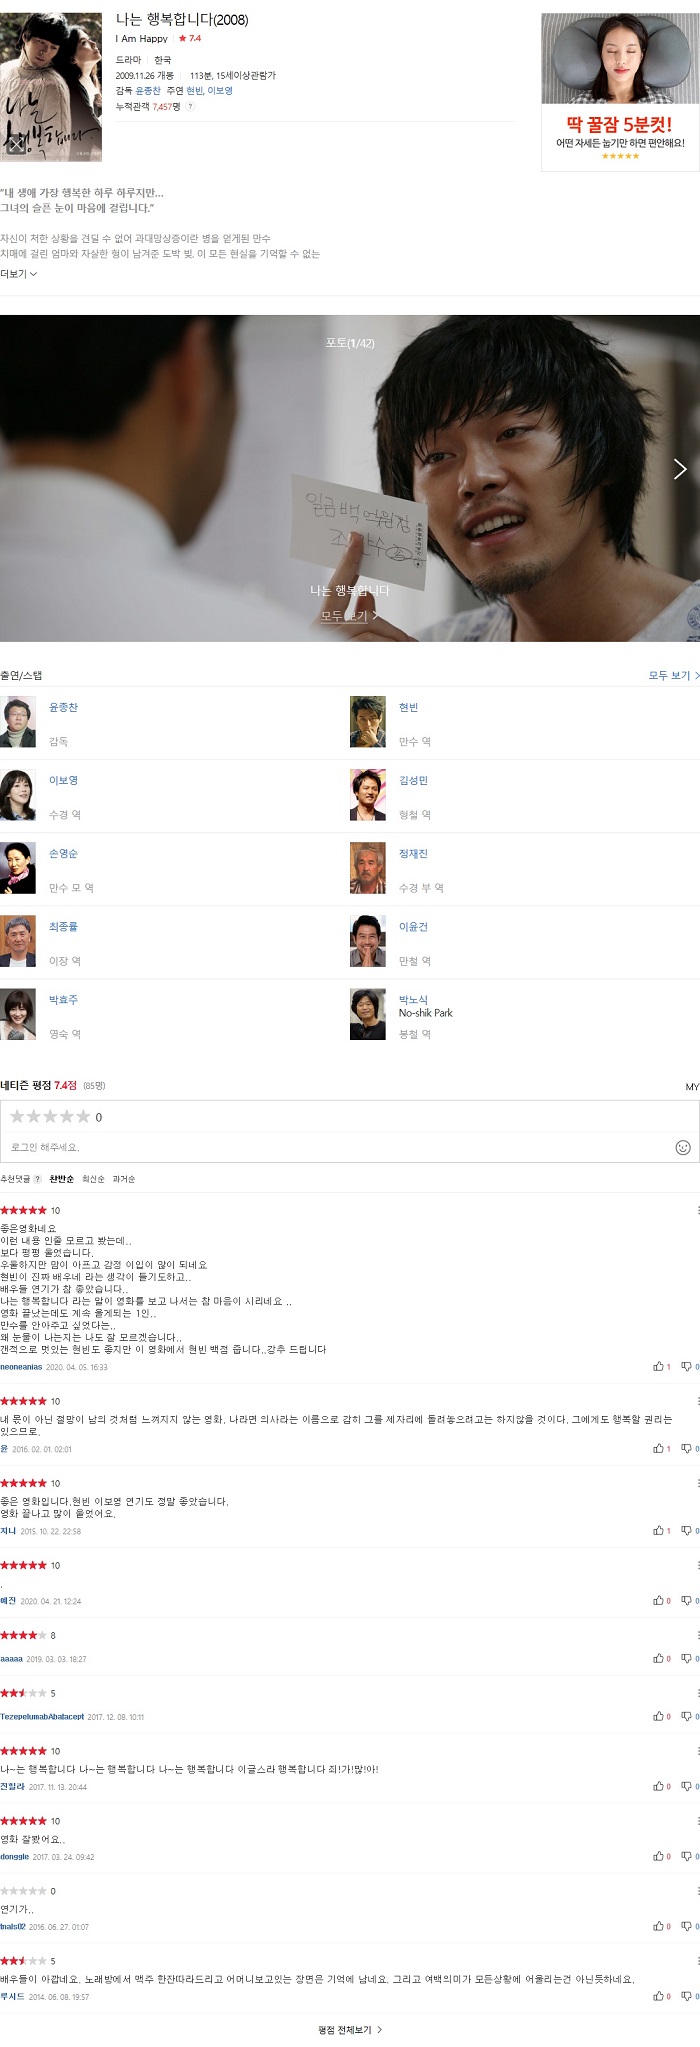Click help icon beside 추천댓글
700x2047 pixels.
pyautogui.click(x=38, y=1179)
